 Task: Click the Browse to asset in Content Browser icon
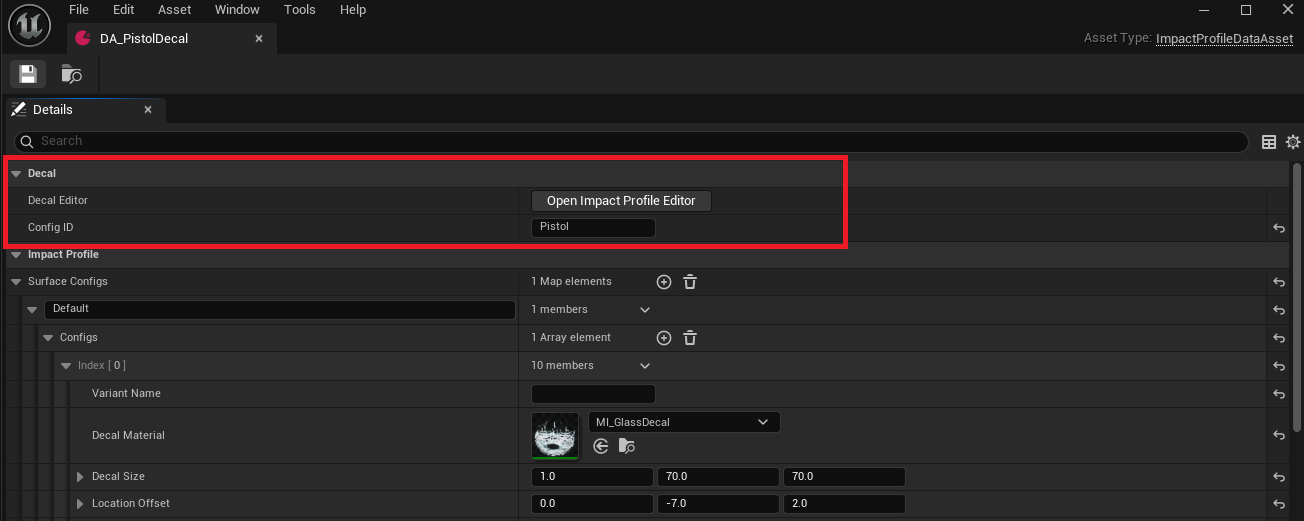tap(71, 74)
